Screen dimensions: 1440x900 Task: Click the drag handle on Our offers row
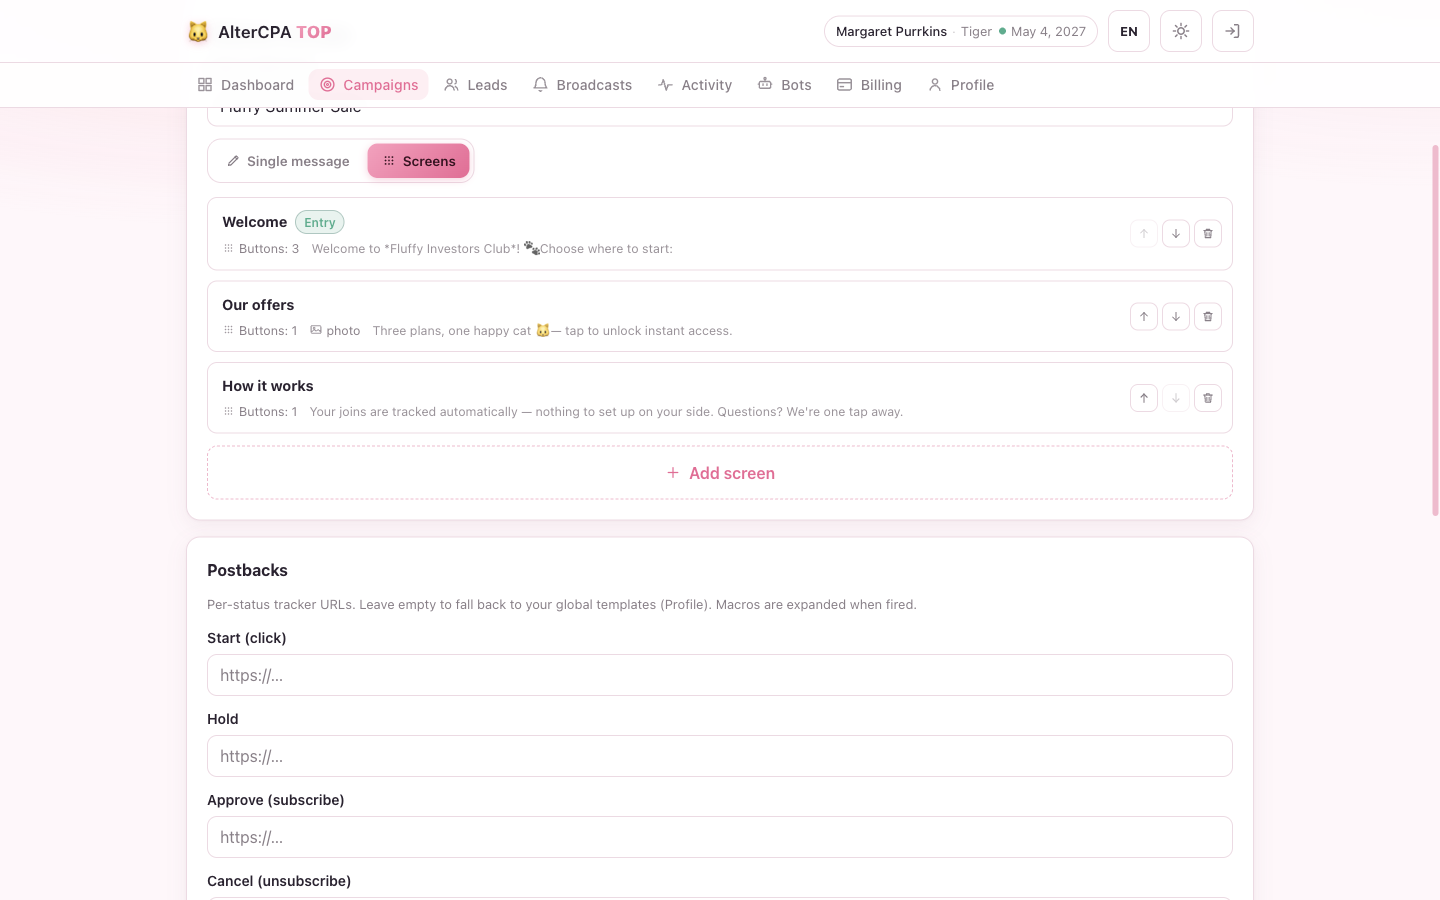[228, 330]
